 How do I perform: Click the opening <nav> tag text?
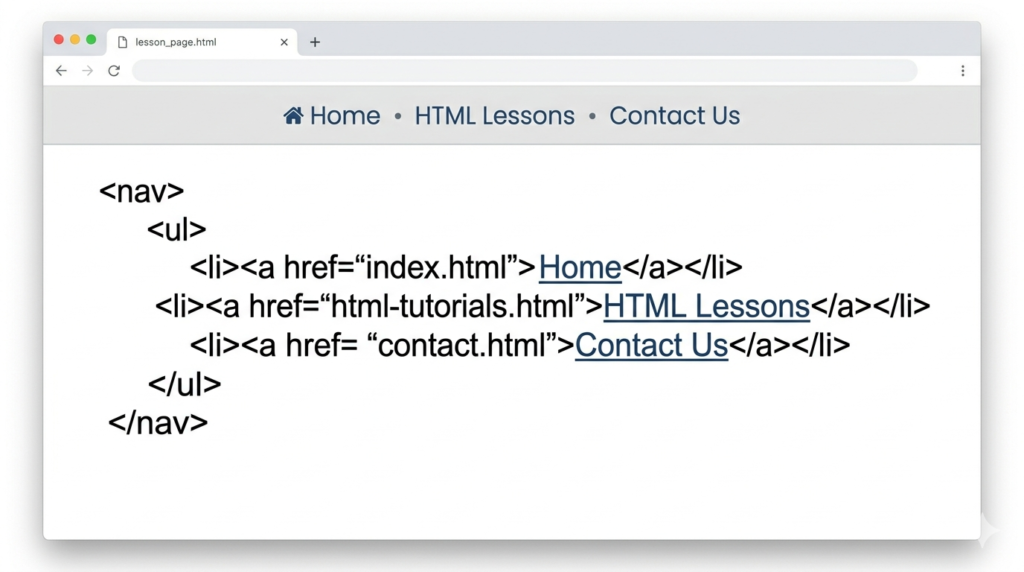pos(141,192)
